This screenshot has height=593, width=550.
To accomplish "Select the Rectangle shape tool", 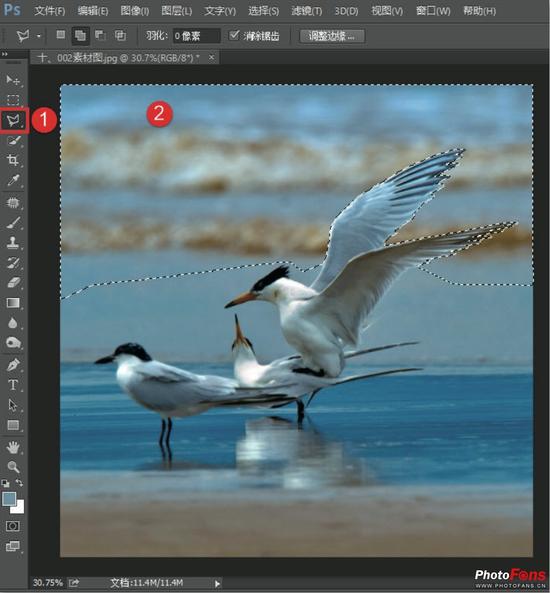I will (13, 425).
